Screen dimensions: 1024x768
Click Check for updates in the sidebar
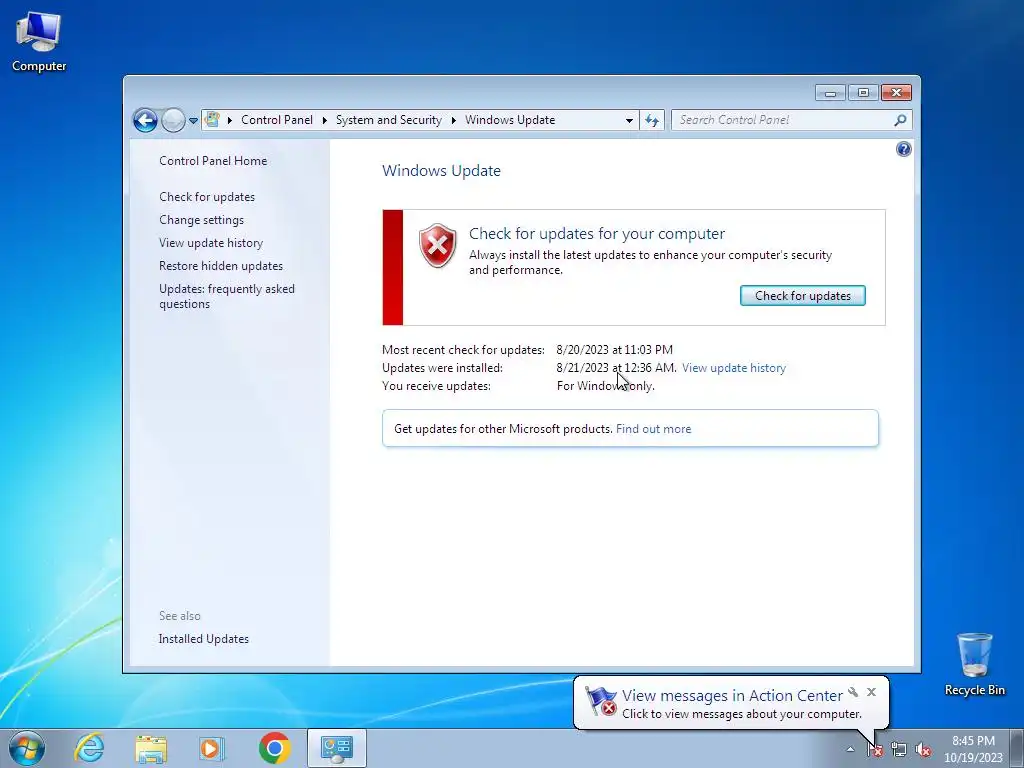[x=207, y=197]
